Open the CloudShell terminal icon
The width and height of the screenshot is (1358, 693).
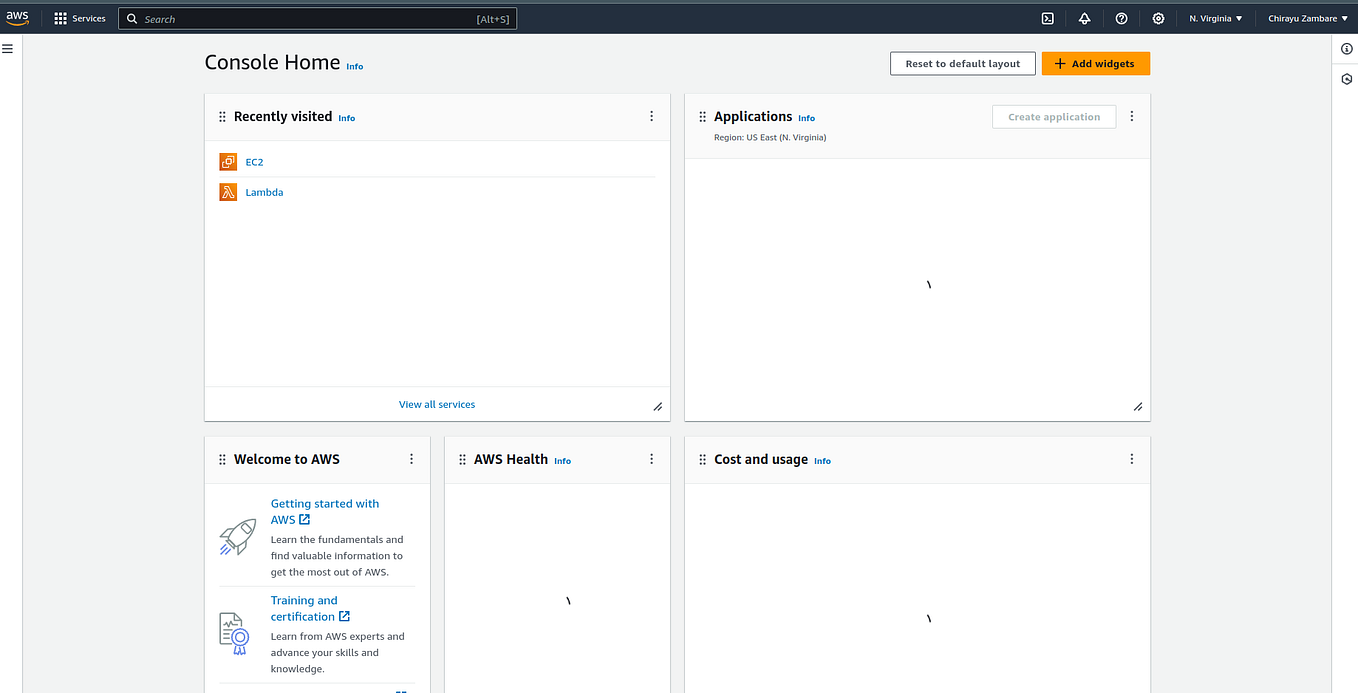pyautogui.click(x=1047, y=18)
